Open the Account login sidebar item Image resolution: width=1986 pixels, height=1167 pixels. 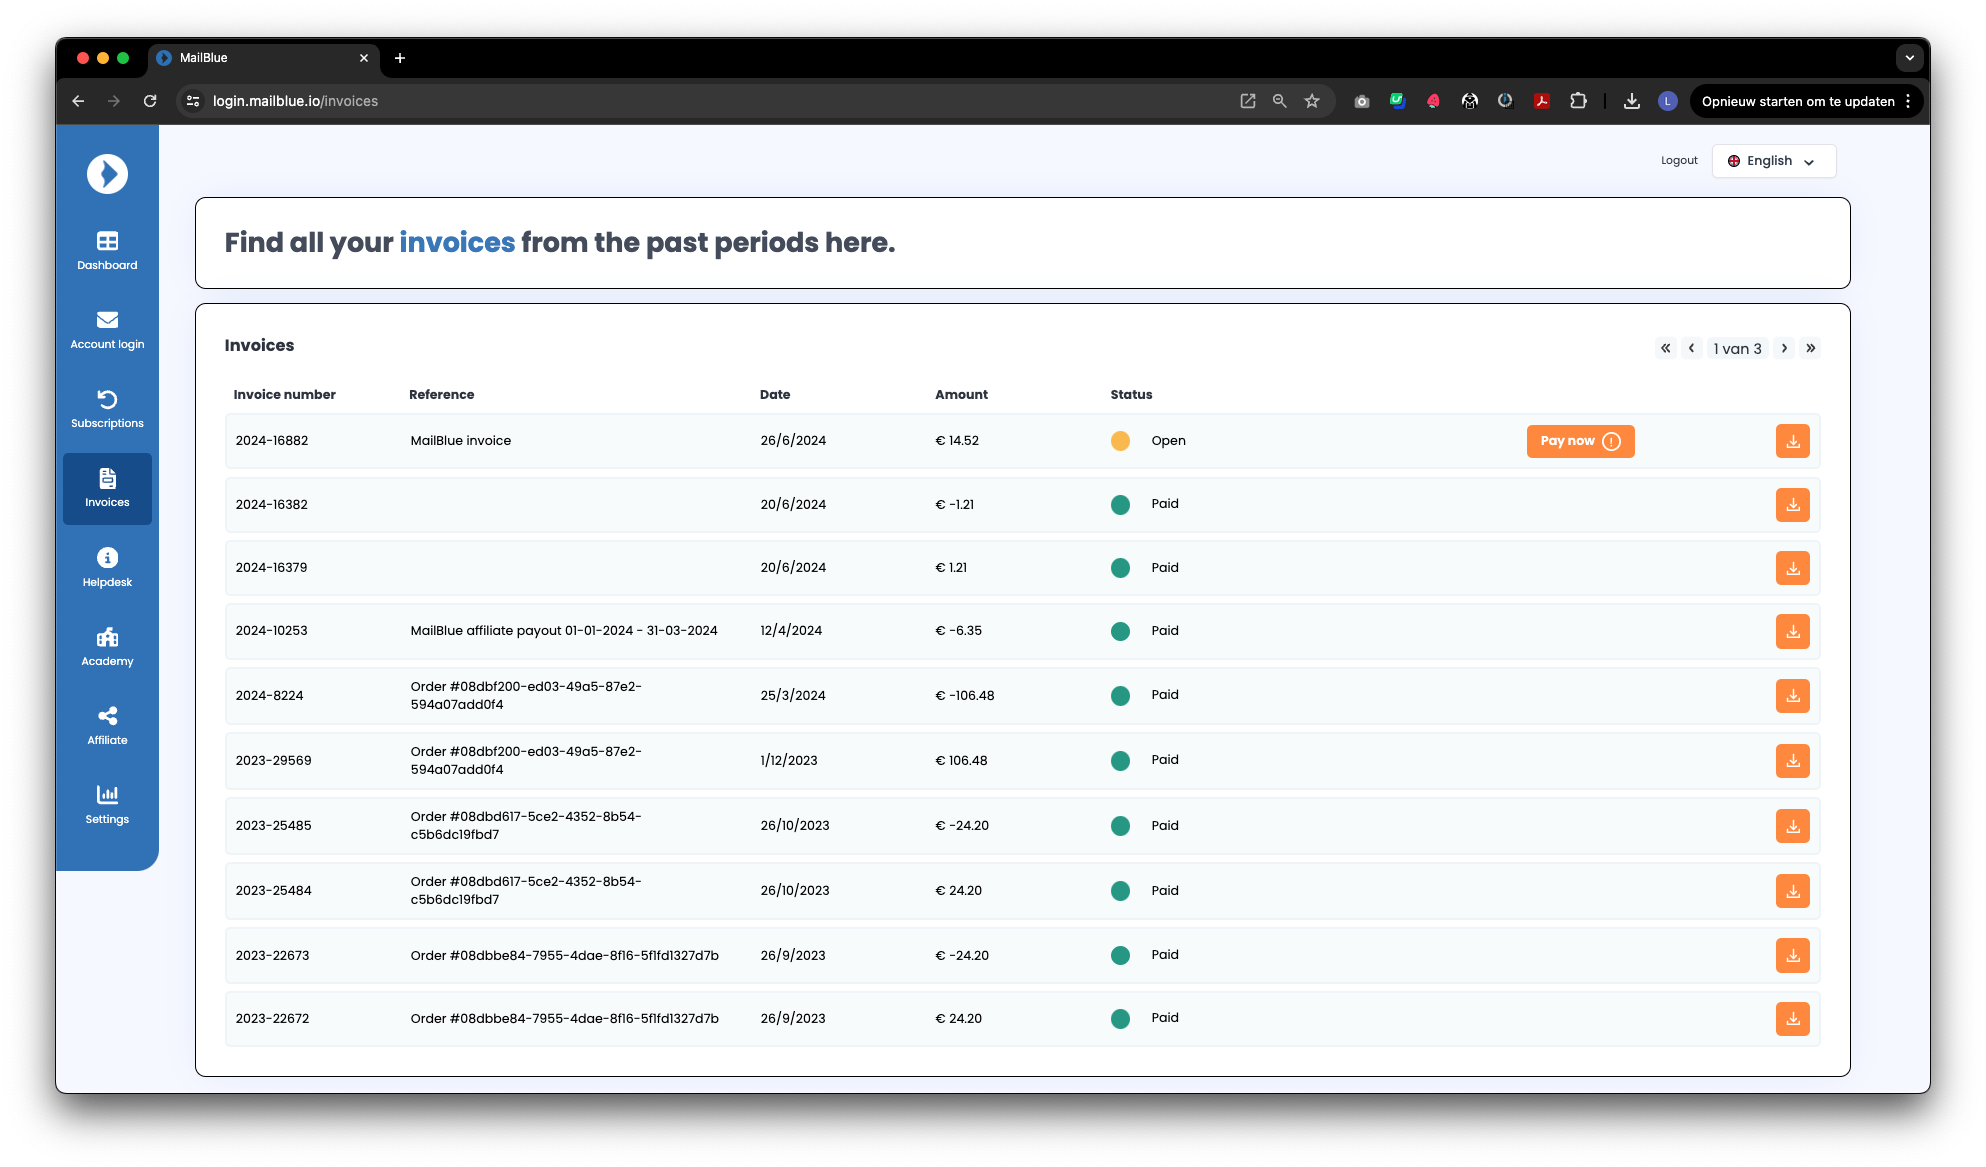click(x=107, y=330)
